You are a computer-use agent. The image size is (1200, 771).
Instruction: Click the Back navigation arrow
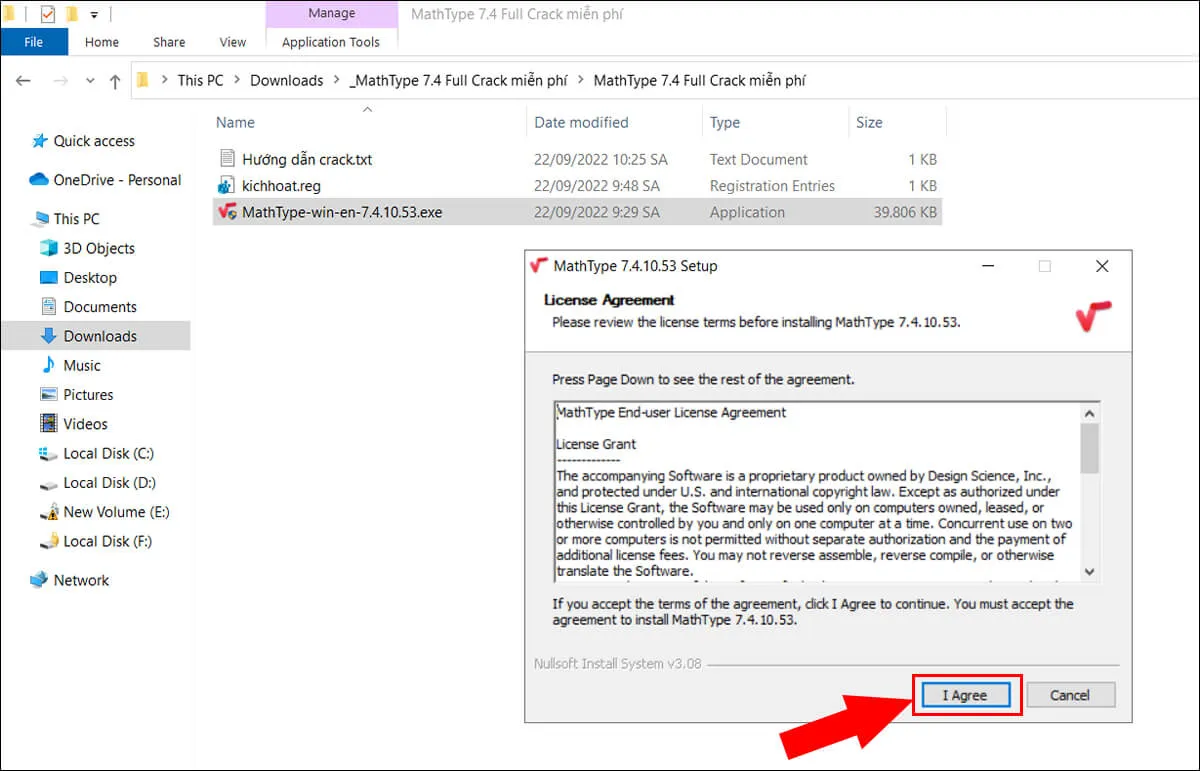point(23,81)
